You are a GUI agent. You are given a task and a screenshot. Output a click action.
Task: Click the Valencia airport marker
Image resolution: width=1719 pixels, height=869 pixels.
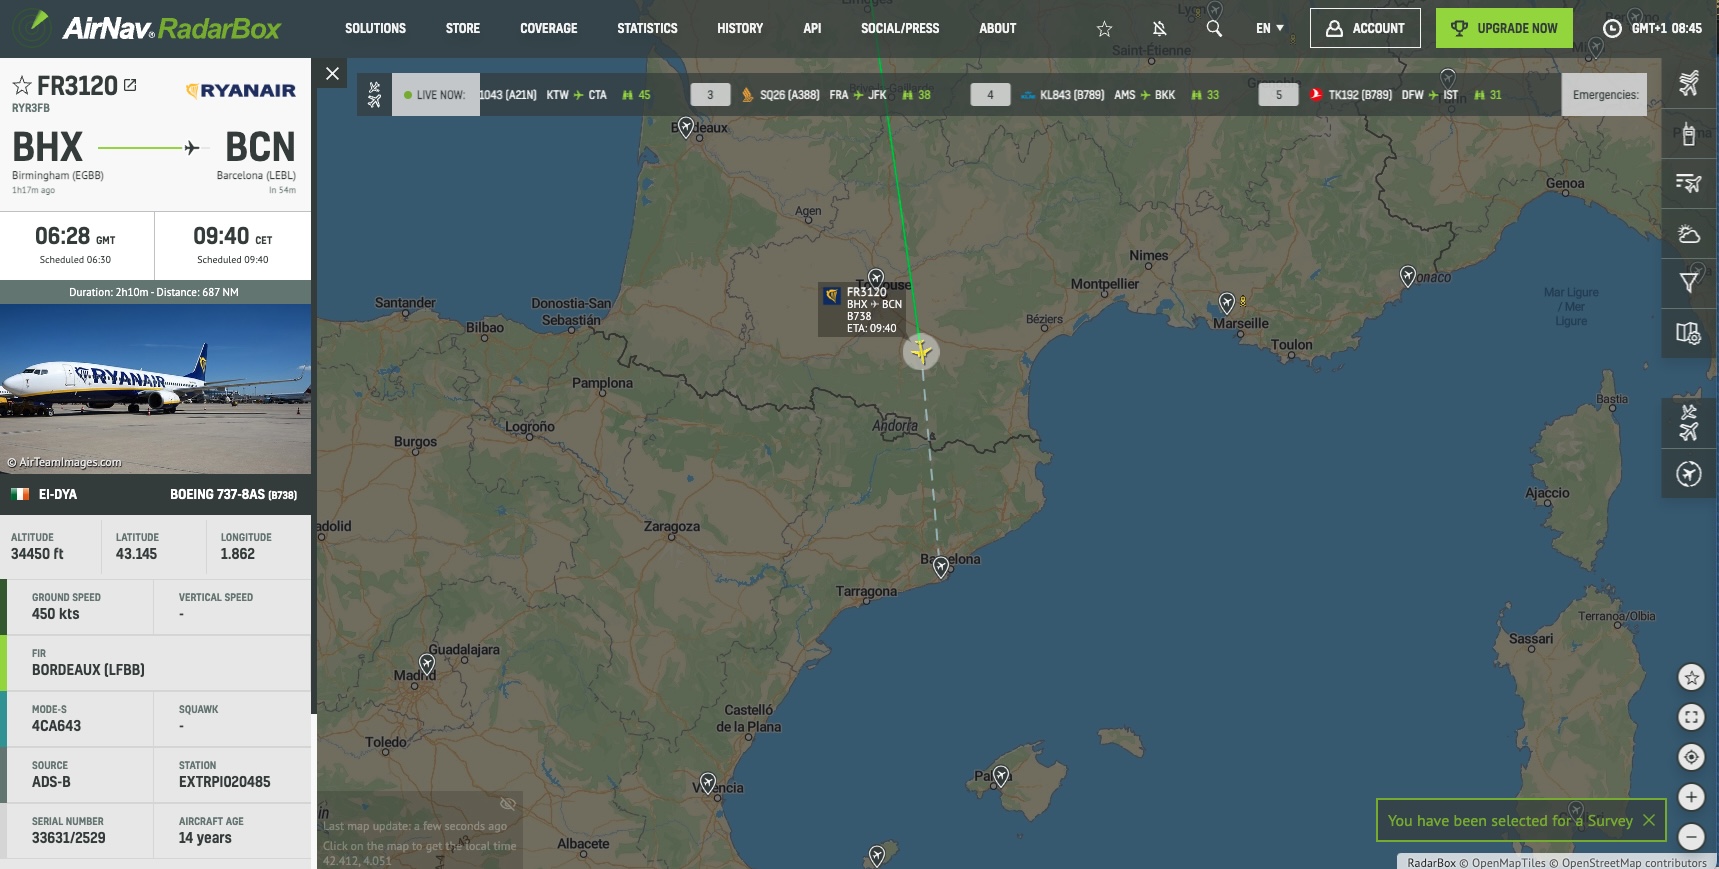(708, 783)
